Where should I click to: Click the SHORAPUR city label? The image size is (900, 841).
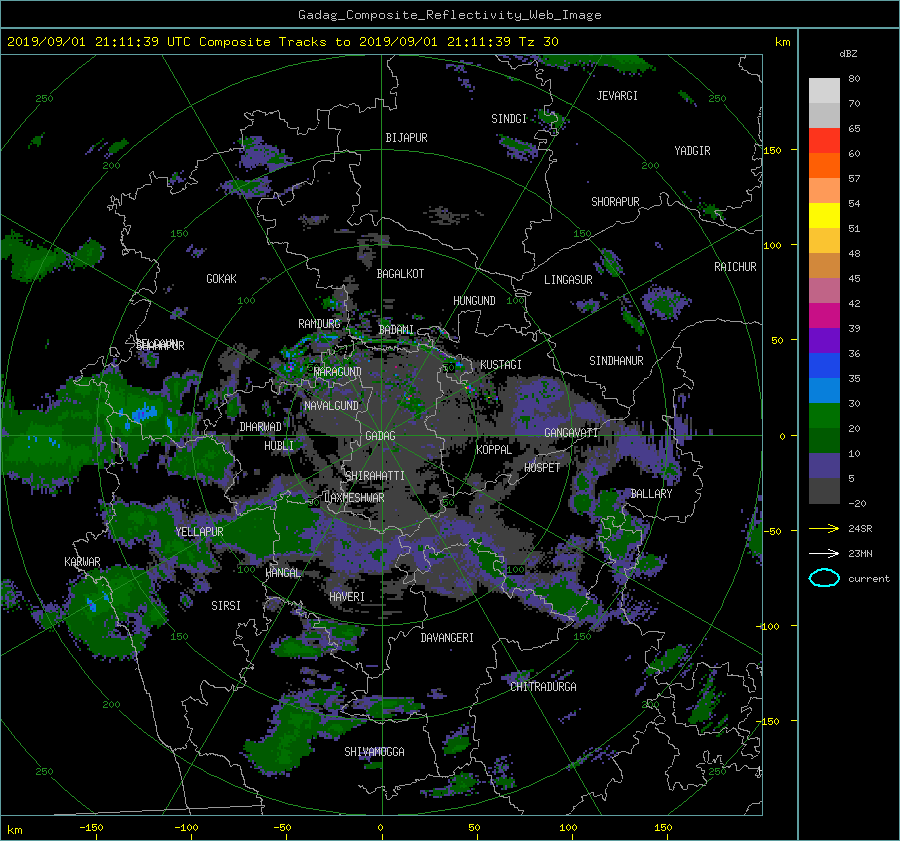click(x=615, y=202)
